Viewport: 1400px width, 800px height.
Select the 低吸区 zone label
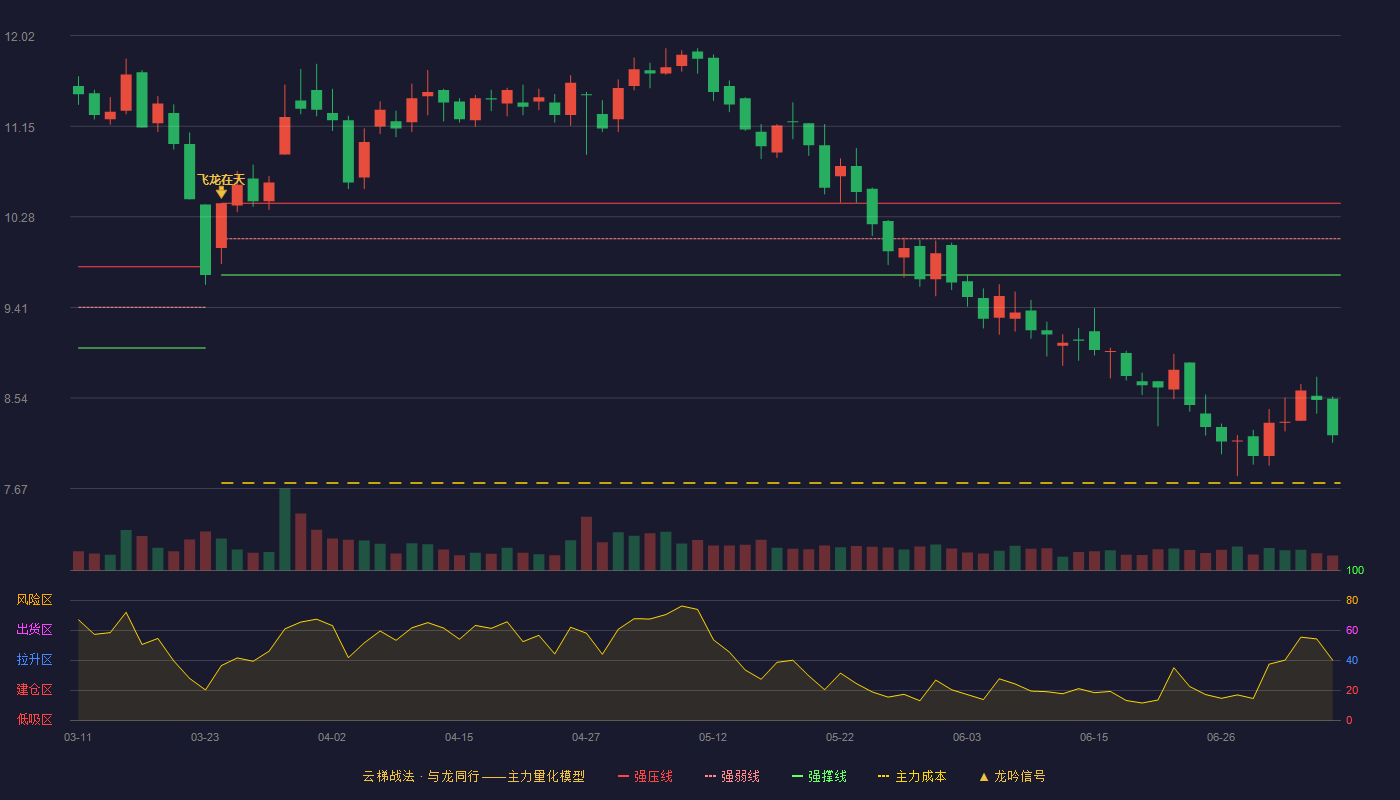click(34, 719)
